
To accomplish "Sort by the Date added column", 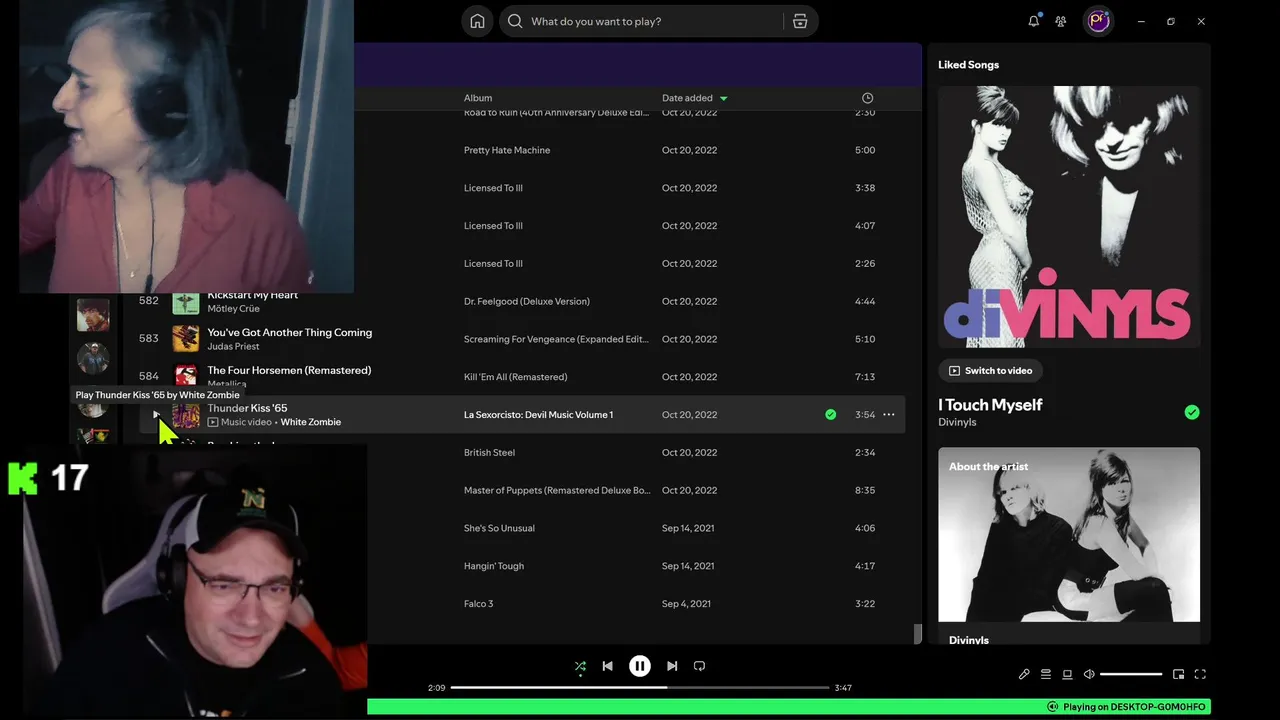I will 695,98.
